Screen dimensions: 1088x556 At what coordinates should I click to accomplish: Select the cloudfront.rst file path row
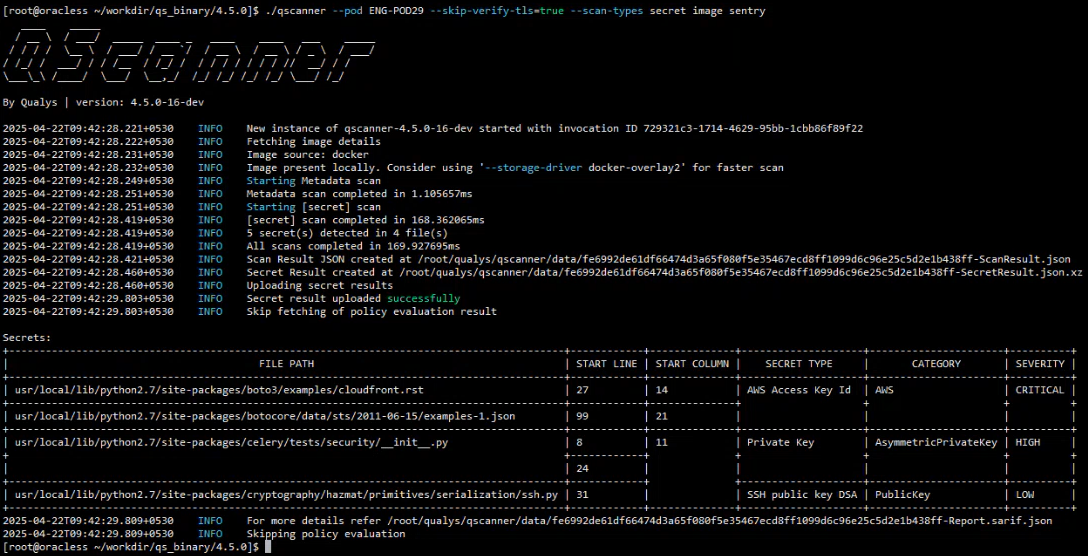219,390
